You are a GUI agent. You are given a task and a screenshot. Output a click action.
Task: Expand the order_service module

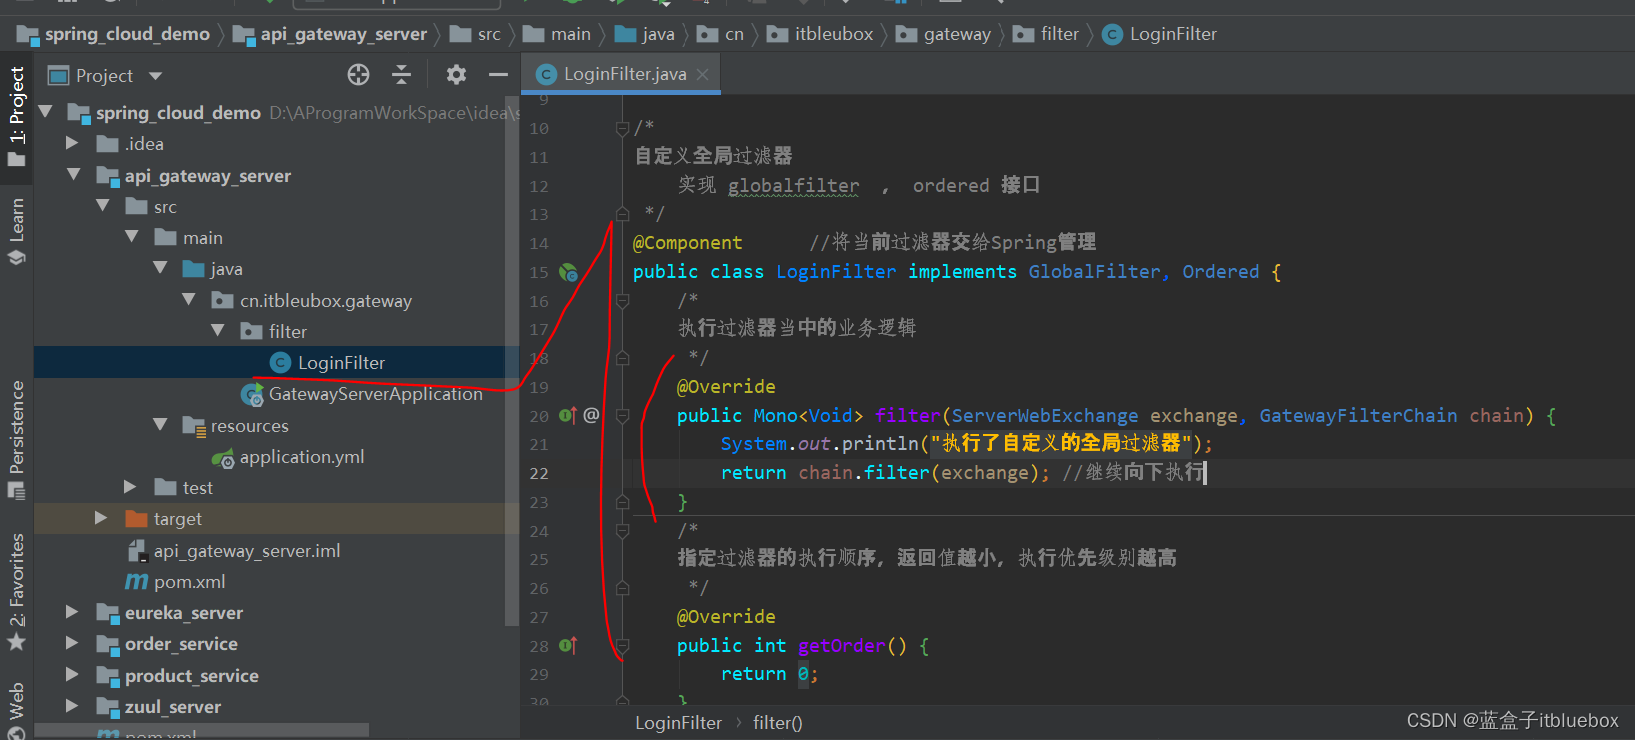coord(72,642)
